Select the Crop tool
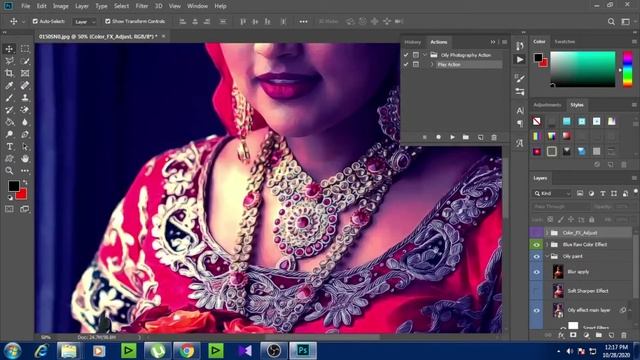 9,73
